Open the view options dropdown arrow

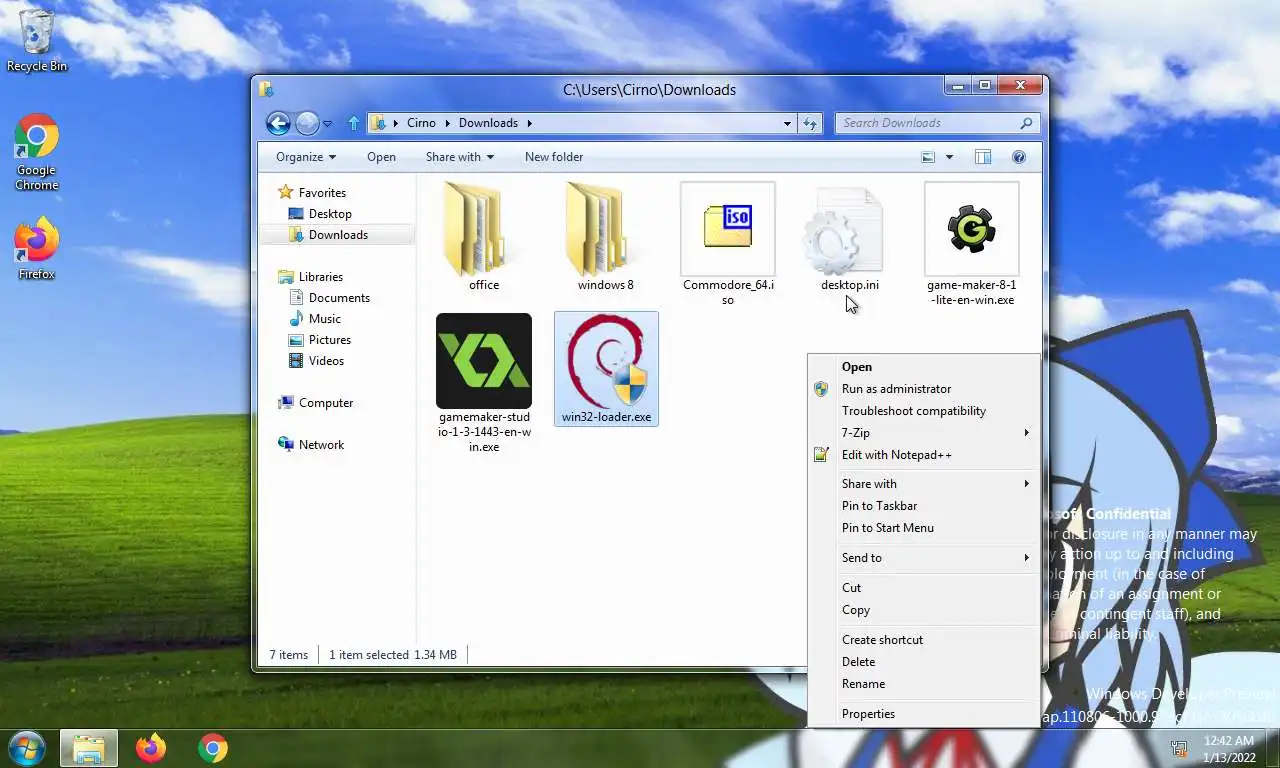click(949, 157)
